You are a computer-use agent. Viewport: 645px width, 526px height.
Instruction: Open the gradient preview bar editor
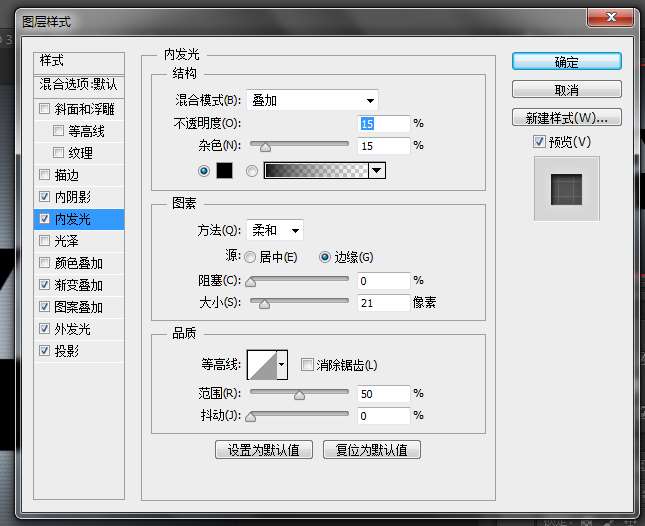316,171
